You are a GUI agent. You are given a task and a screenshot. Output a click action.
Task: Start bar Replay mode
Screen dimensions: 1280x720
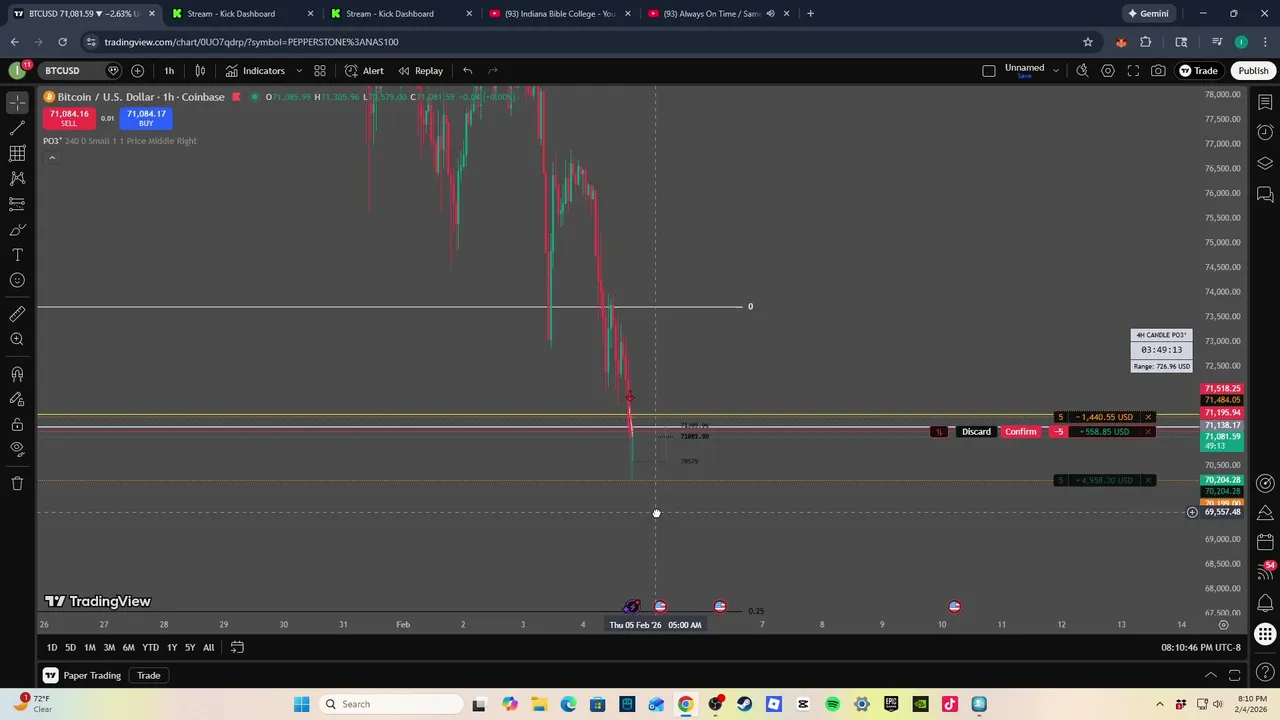[420, 70]
